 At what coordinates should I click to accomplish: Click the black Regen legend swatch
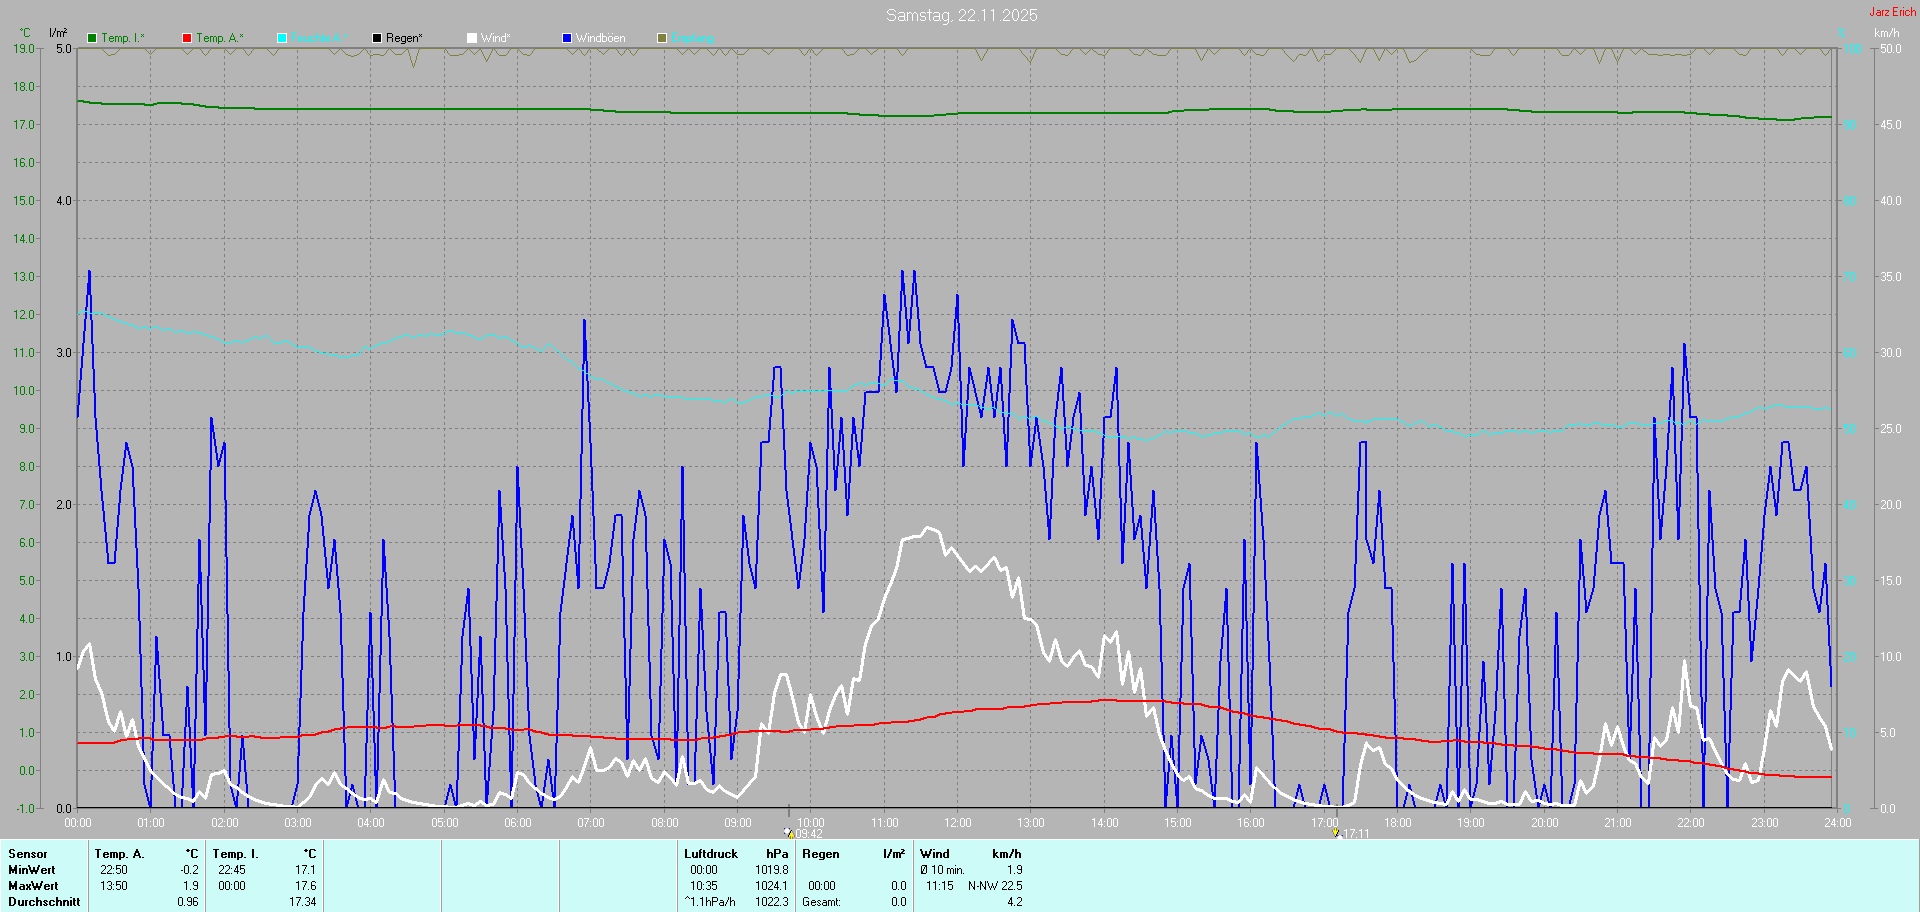(377, 38)
